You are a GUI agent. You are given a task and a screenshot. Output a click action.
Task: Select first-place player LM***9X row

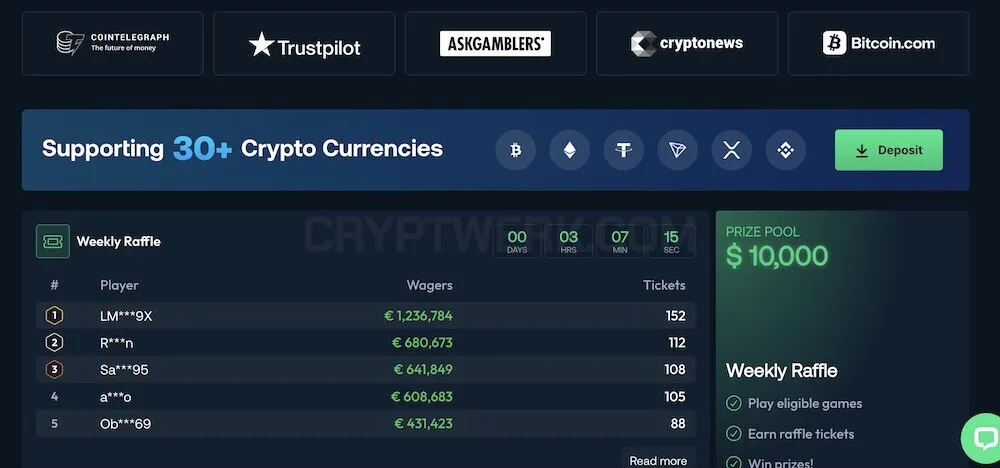pos(365,316)
